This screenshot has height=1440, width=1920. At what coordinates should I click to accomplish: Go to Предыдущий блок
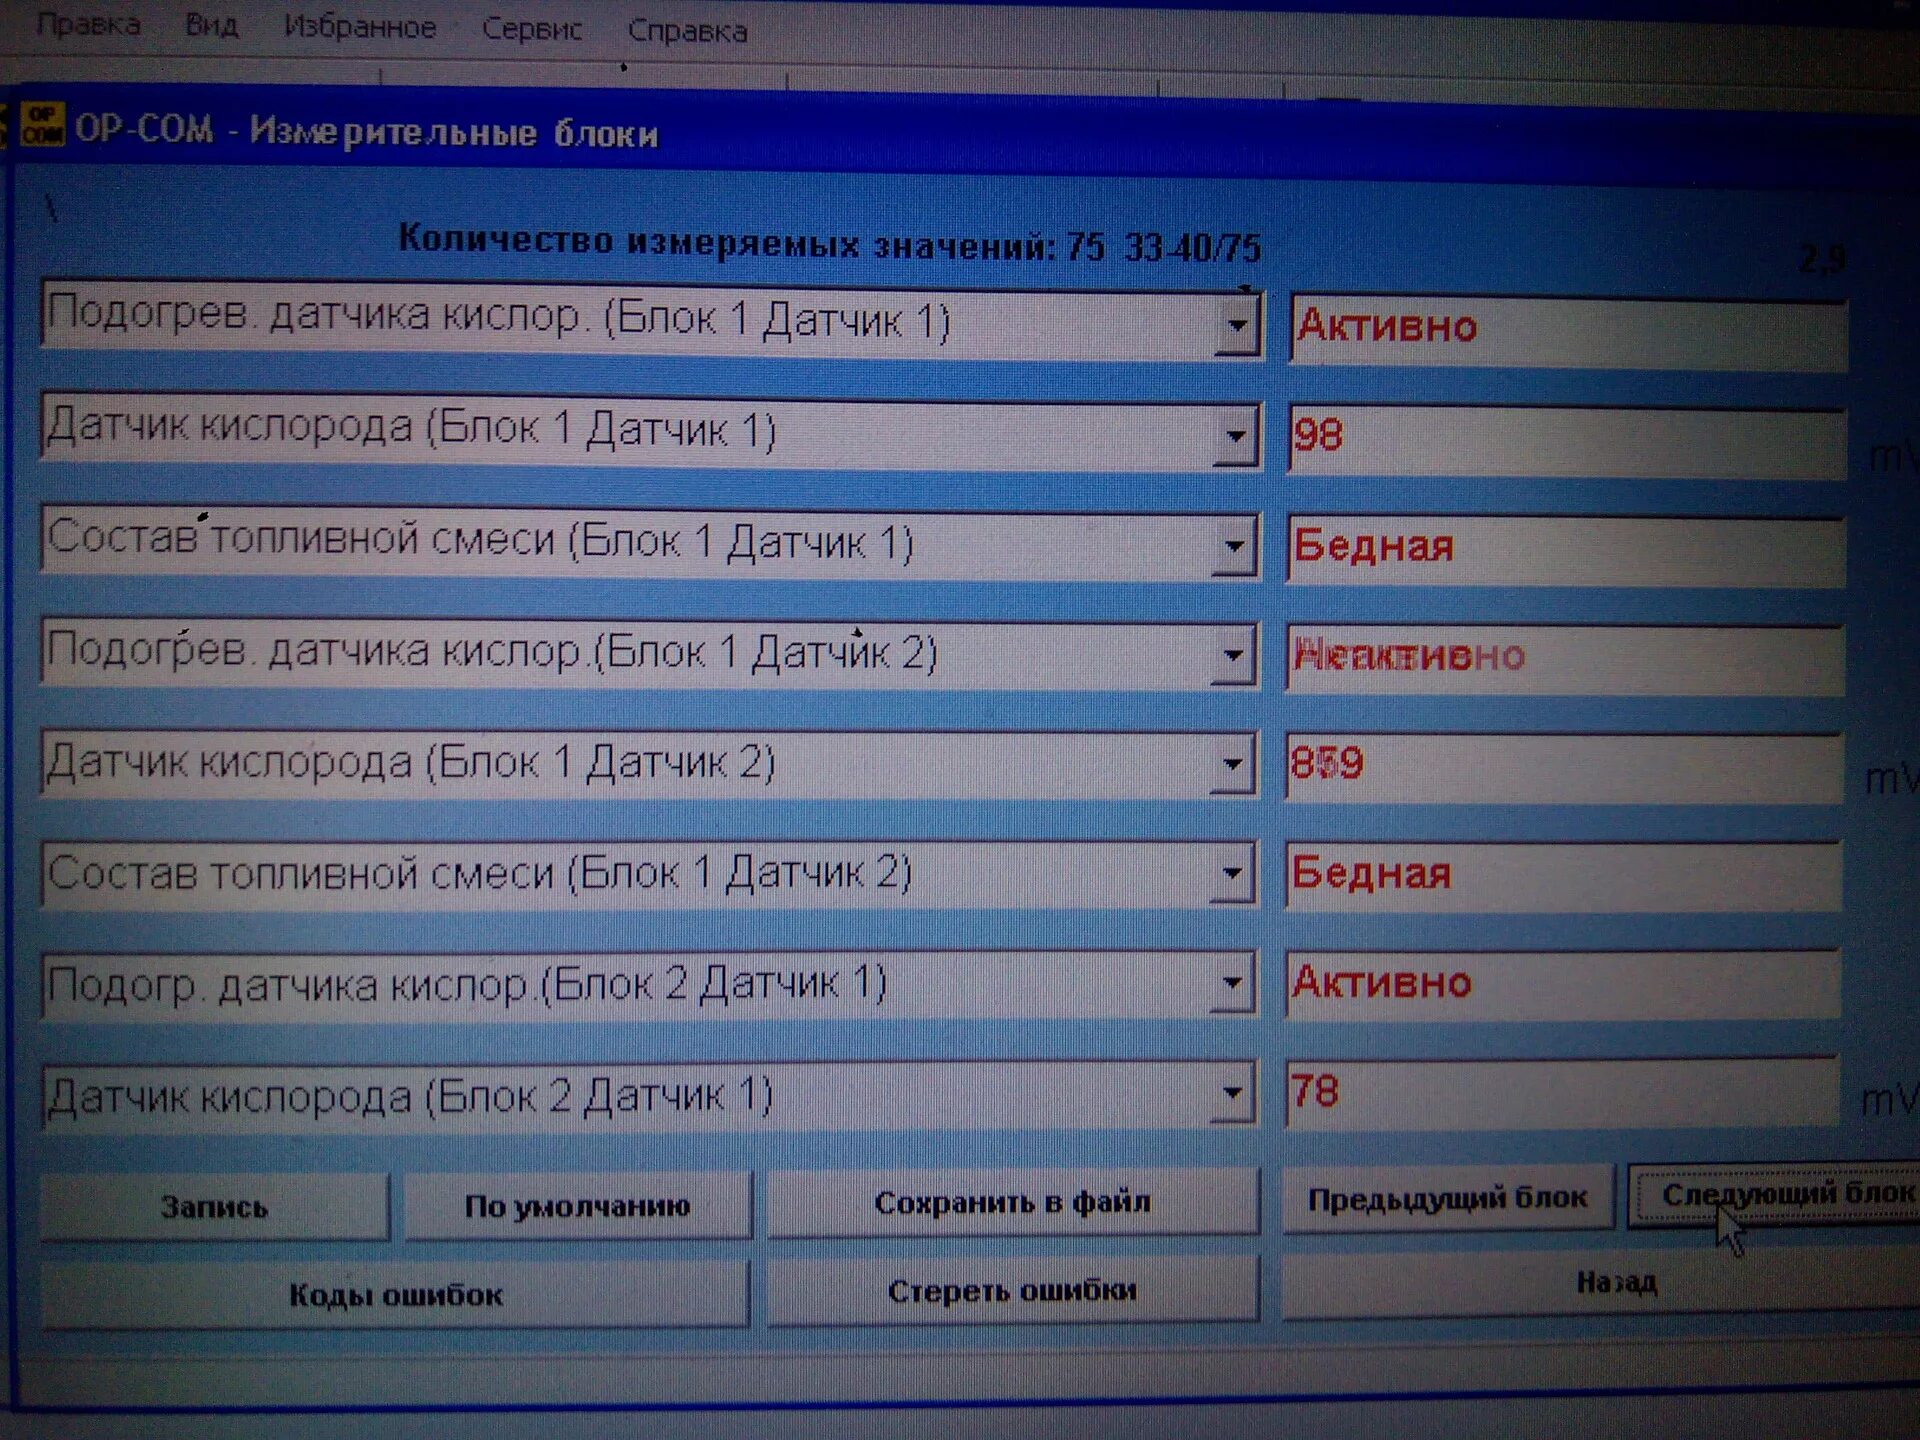pyautogui.click(x=1447, y=1198)
